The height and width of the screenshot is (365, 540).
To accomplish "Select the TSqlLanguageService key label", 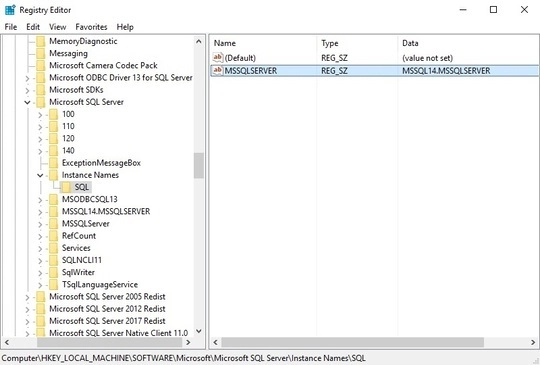I will click(x=100, y=284).
